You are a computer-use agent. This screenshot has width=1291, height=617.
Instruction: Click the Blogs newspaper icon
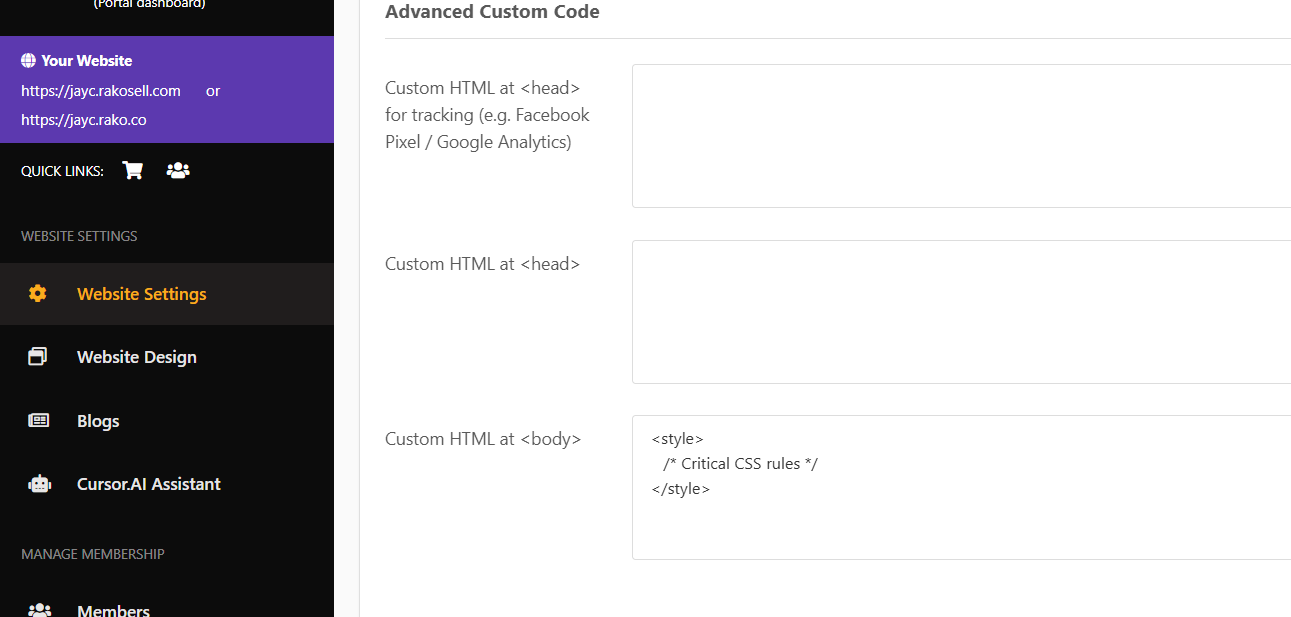coord(38,421)
